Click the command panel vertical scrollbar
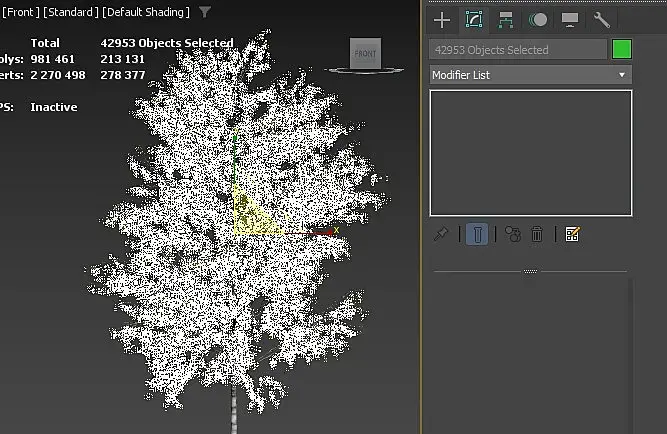Image resolution: width=667 pixels, height=434 pixels. [x=630, y=356]
